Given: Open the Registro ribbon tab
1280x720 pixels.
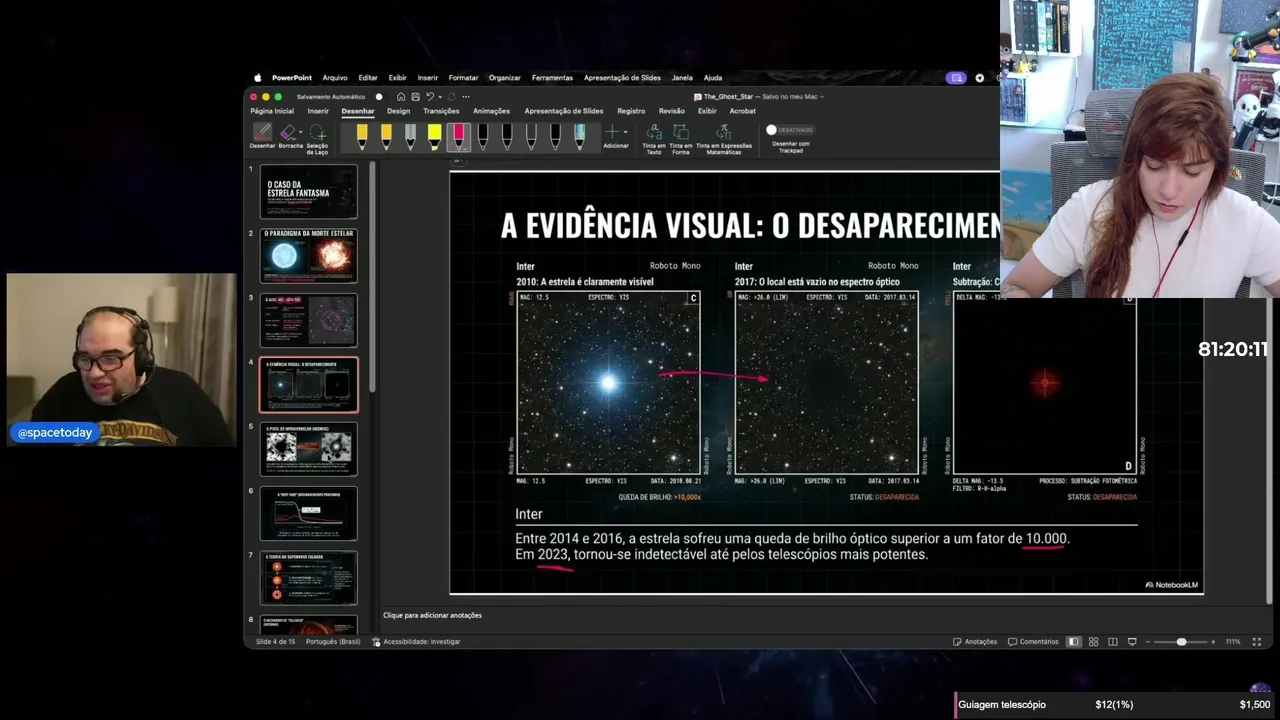Looking at the screenshot, I should [x=631, y=111].
